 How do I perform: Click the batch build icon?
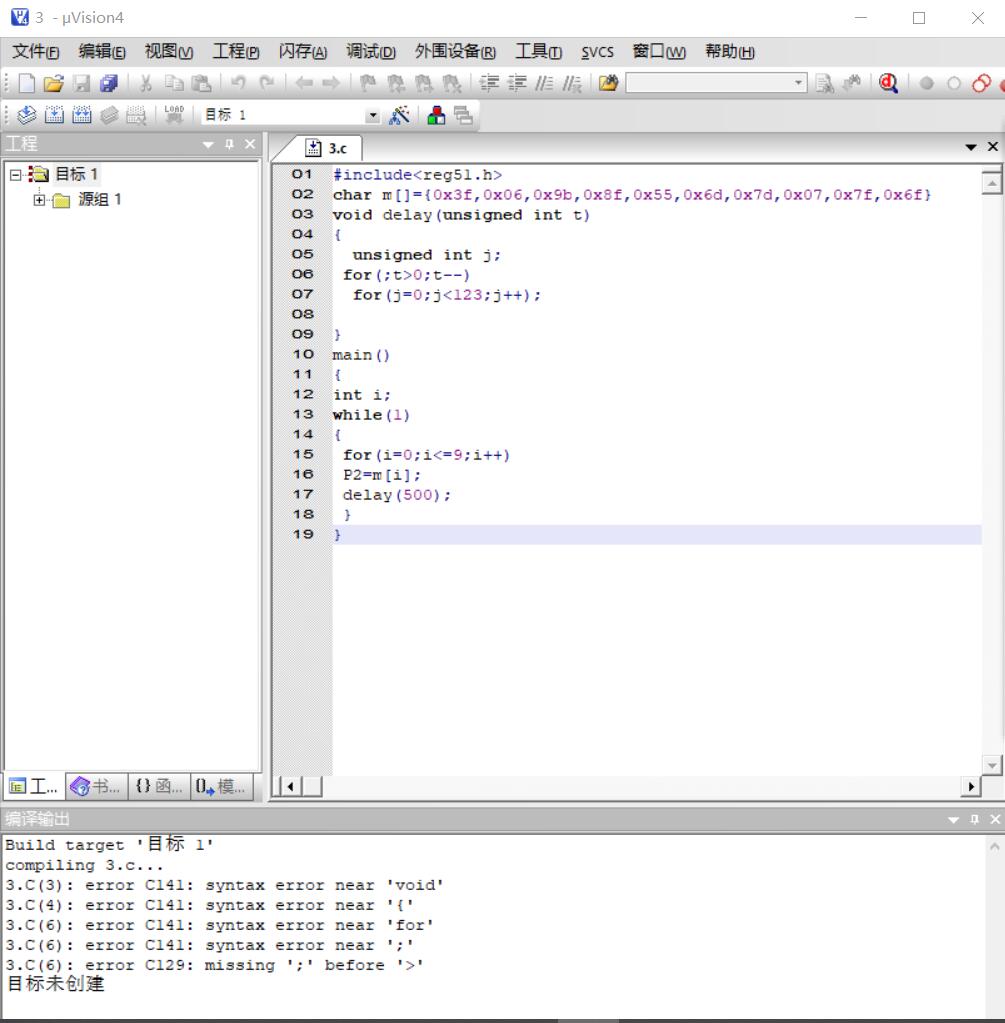109,115
